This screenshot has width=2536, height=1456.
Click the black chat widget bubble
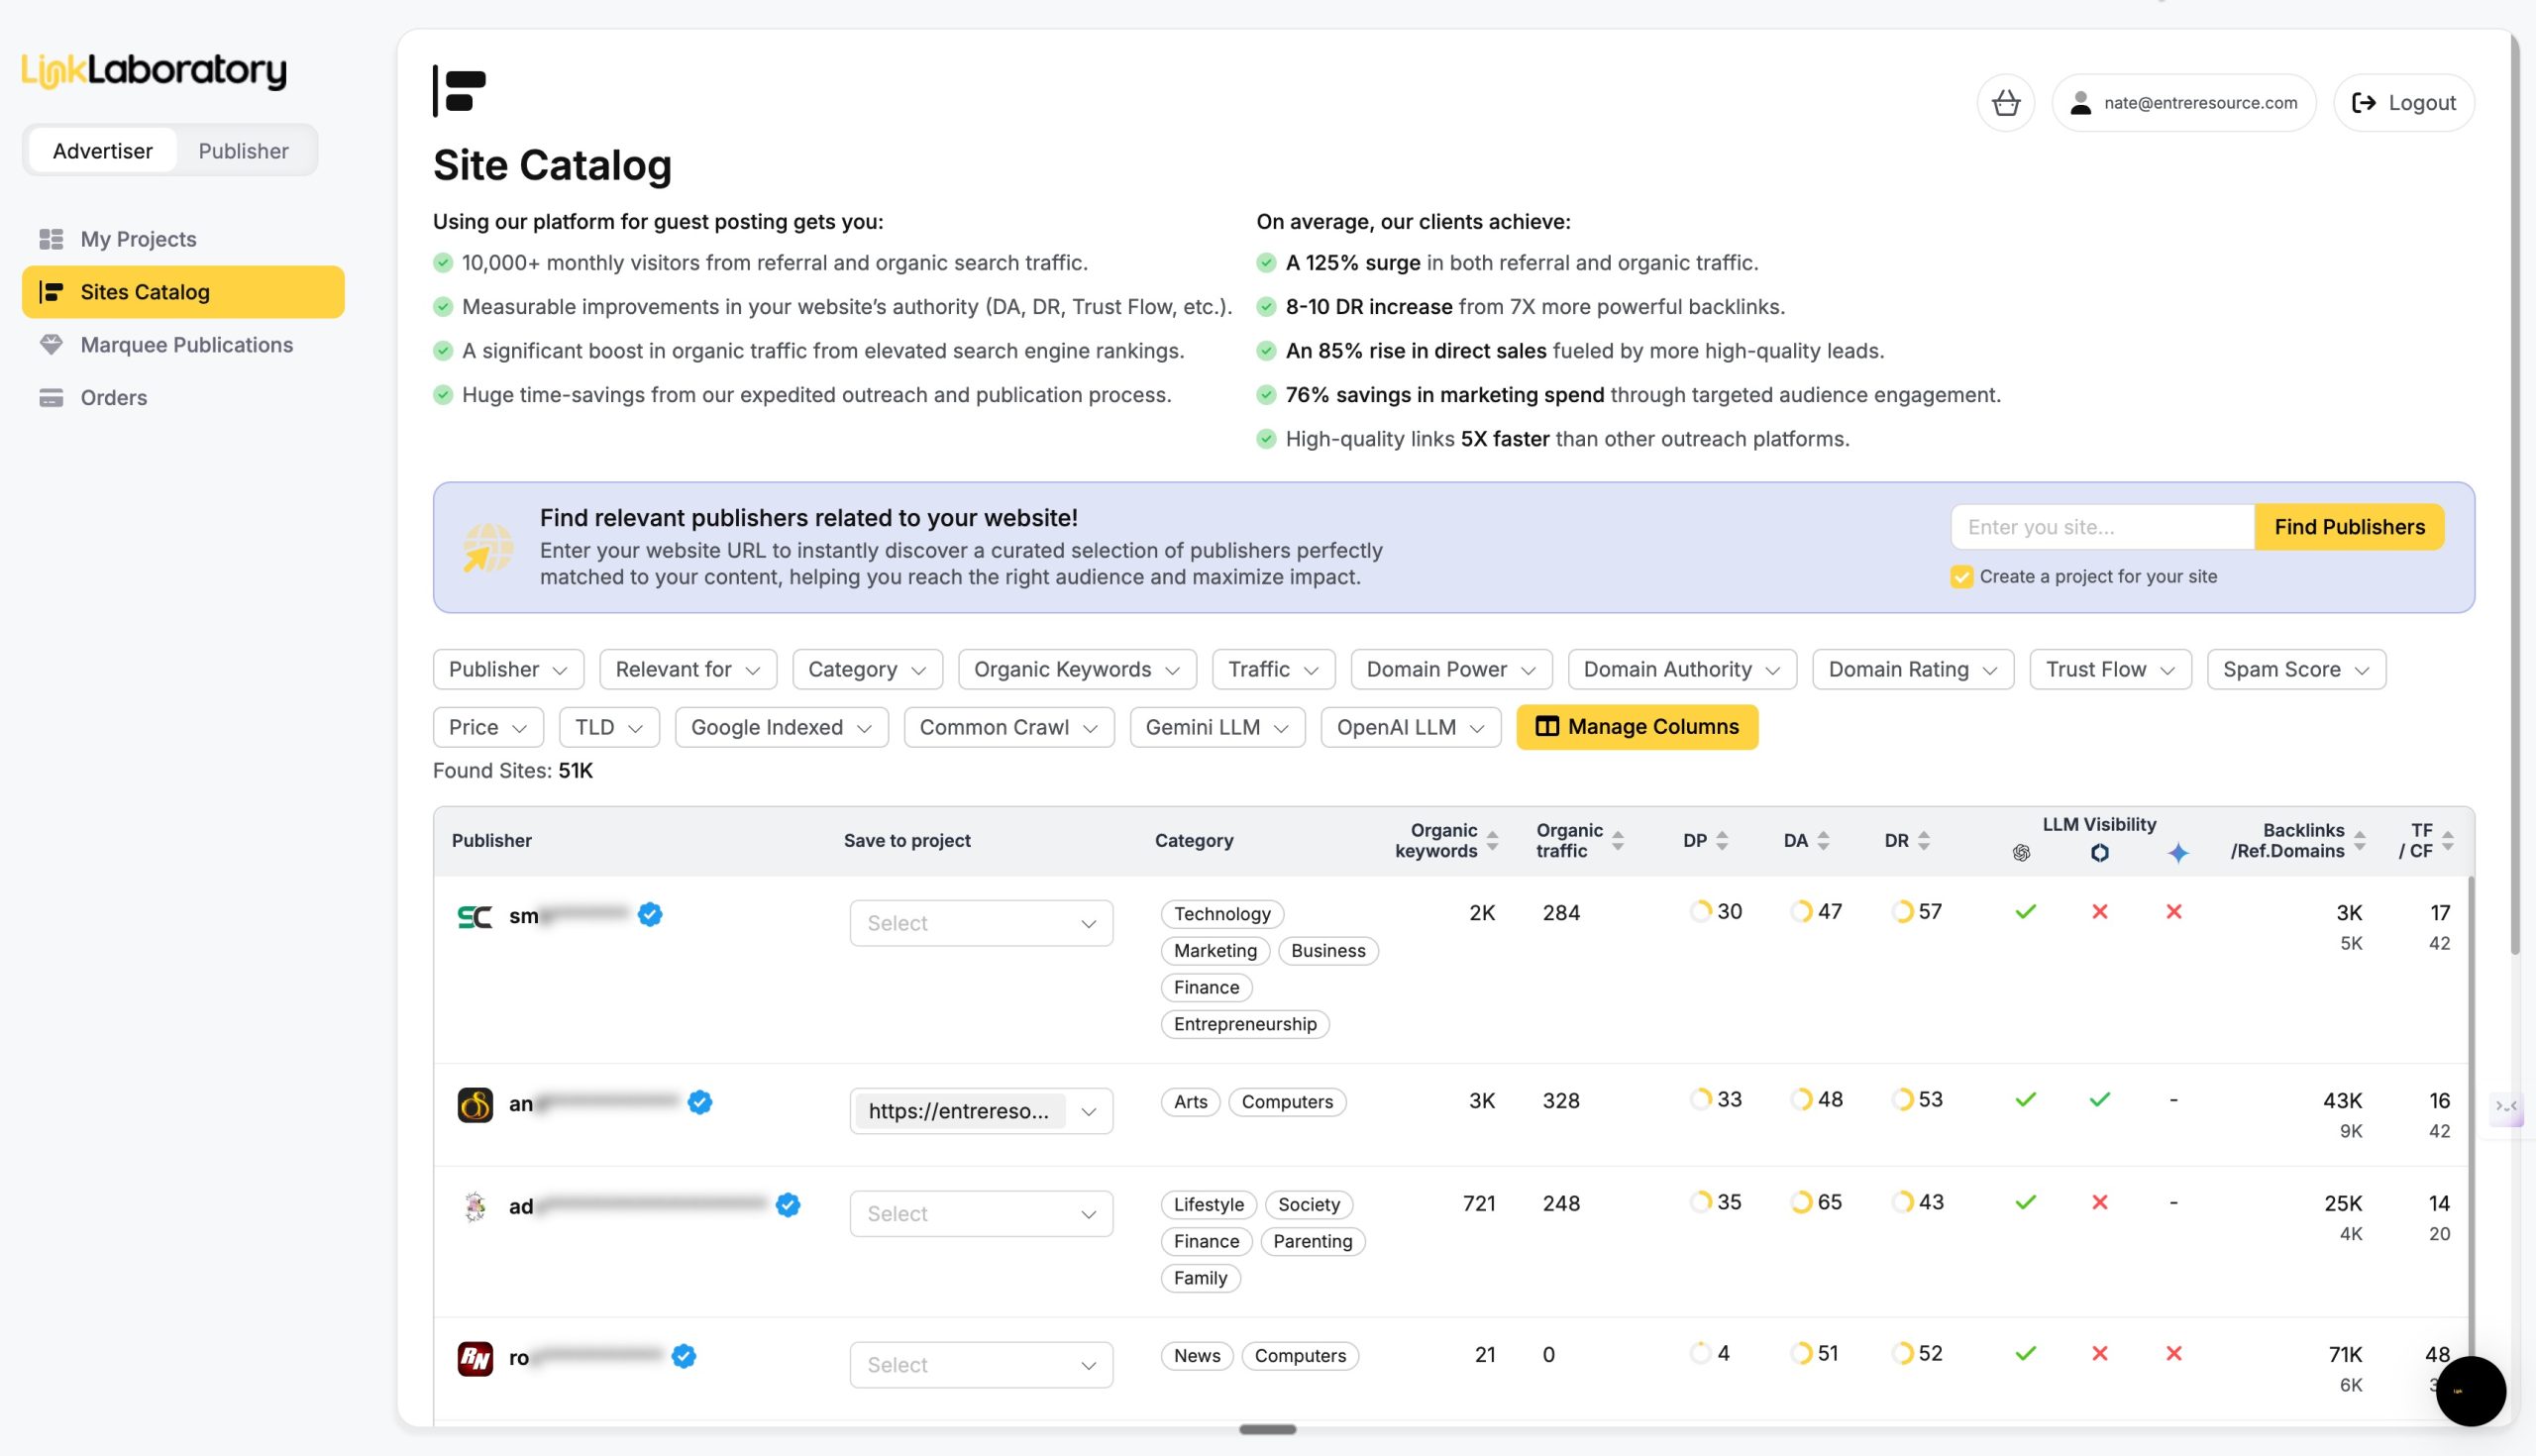[x=2469, y=1390]
